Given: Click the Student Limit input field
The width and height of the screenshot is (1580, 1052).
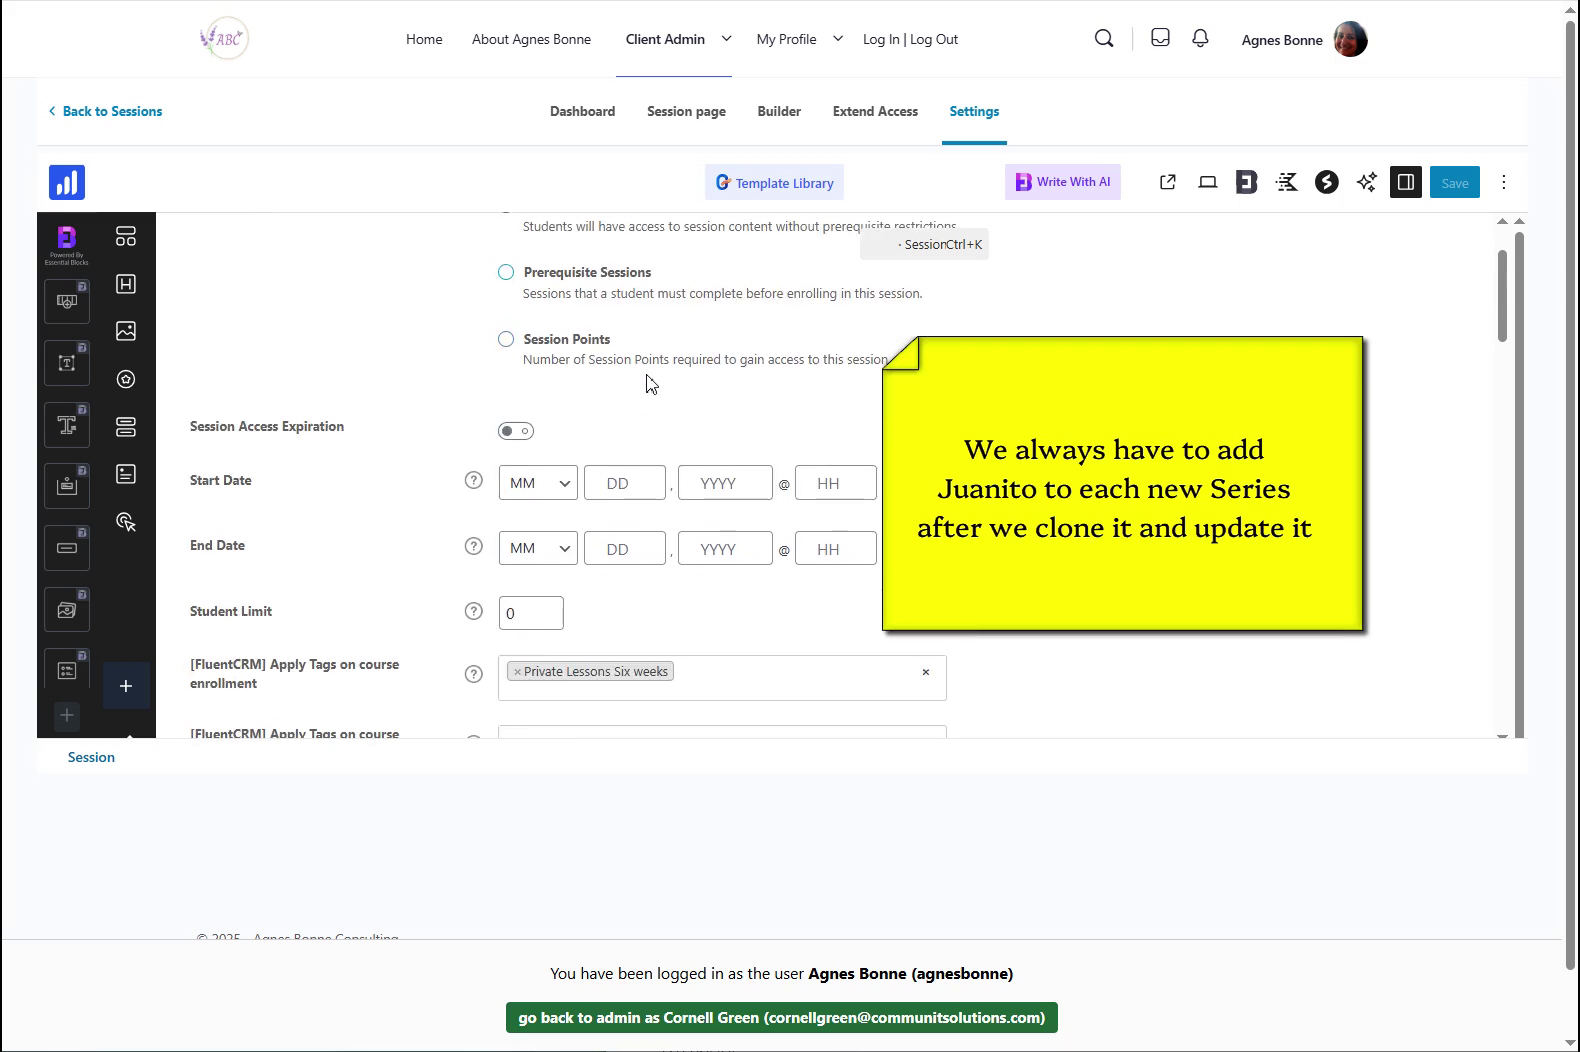Looking at the screenshot, I should pyautogui.click(x=531, y=613).
